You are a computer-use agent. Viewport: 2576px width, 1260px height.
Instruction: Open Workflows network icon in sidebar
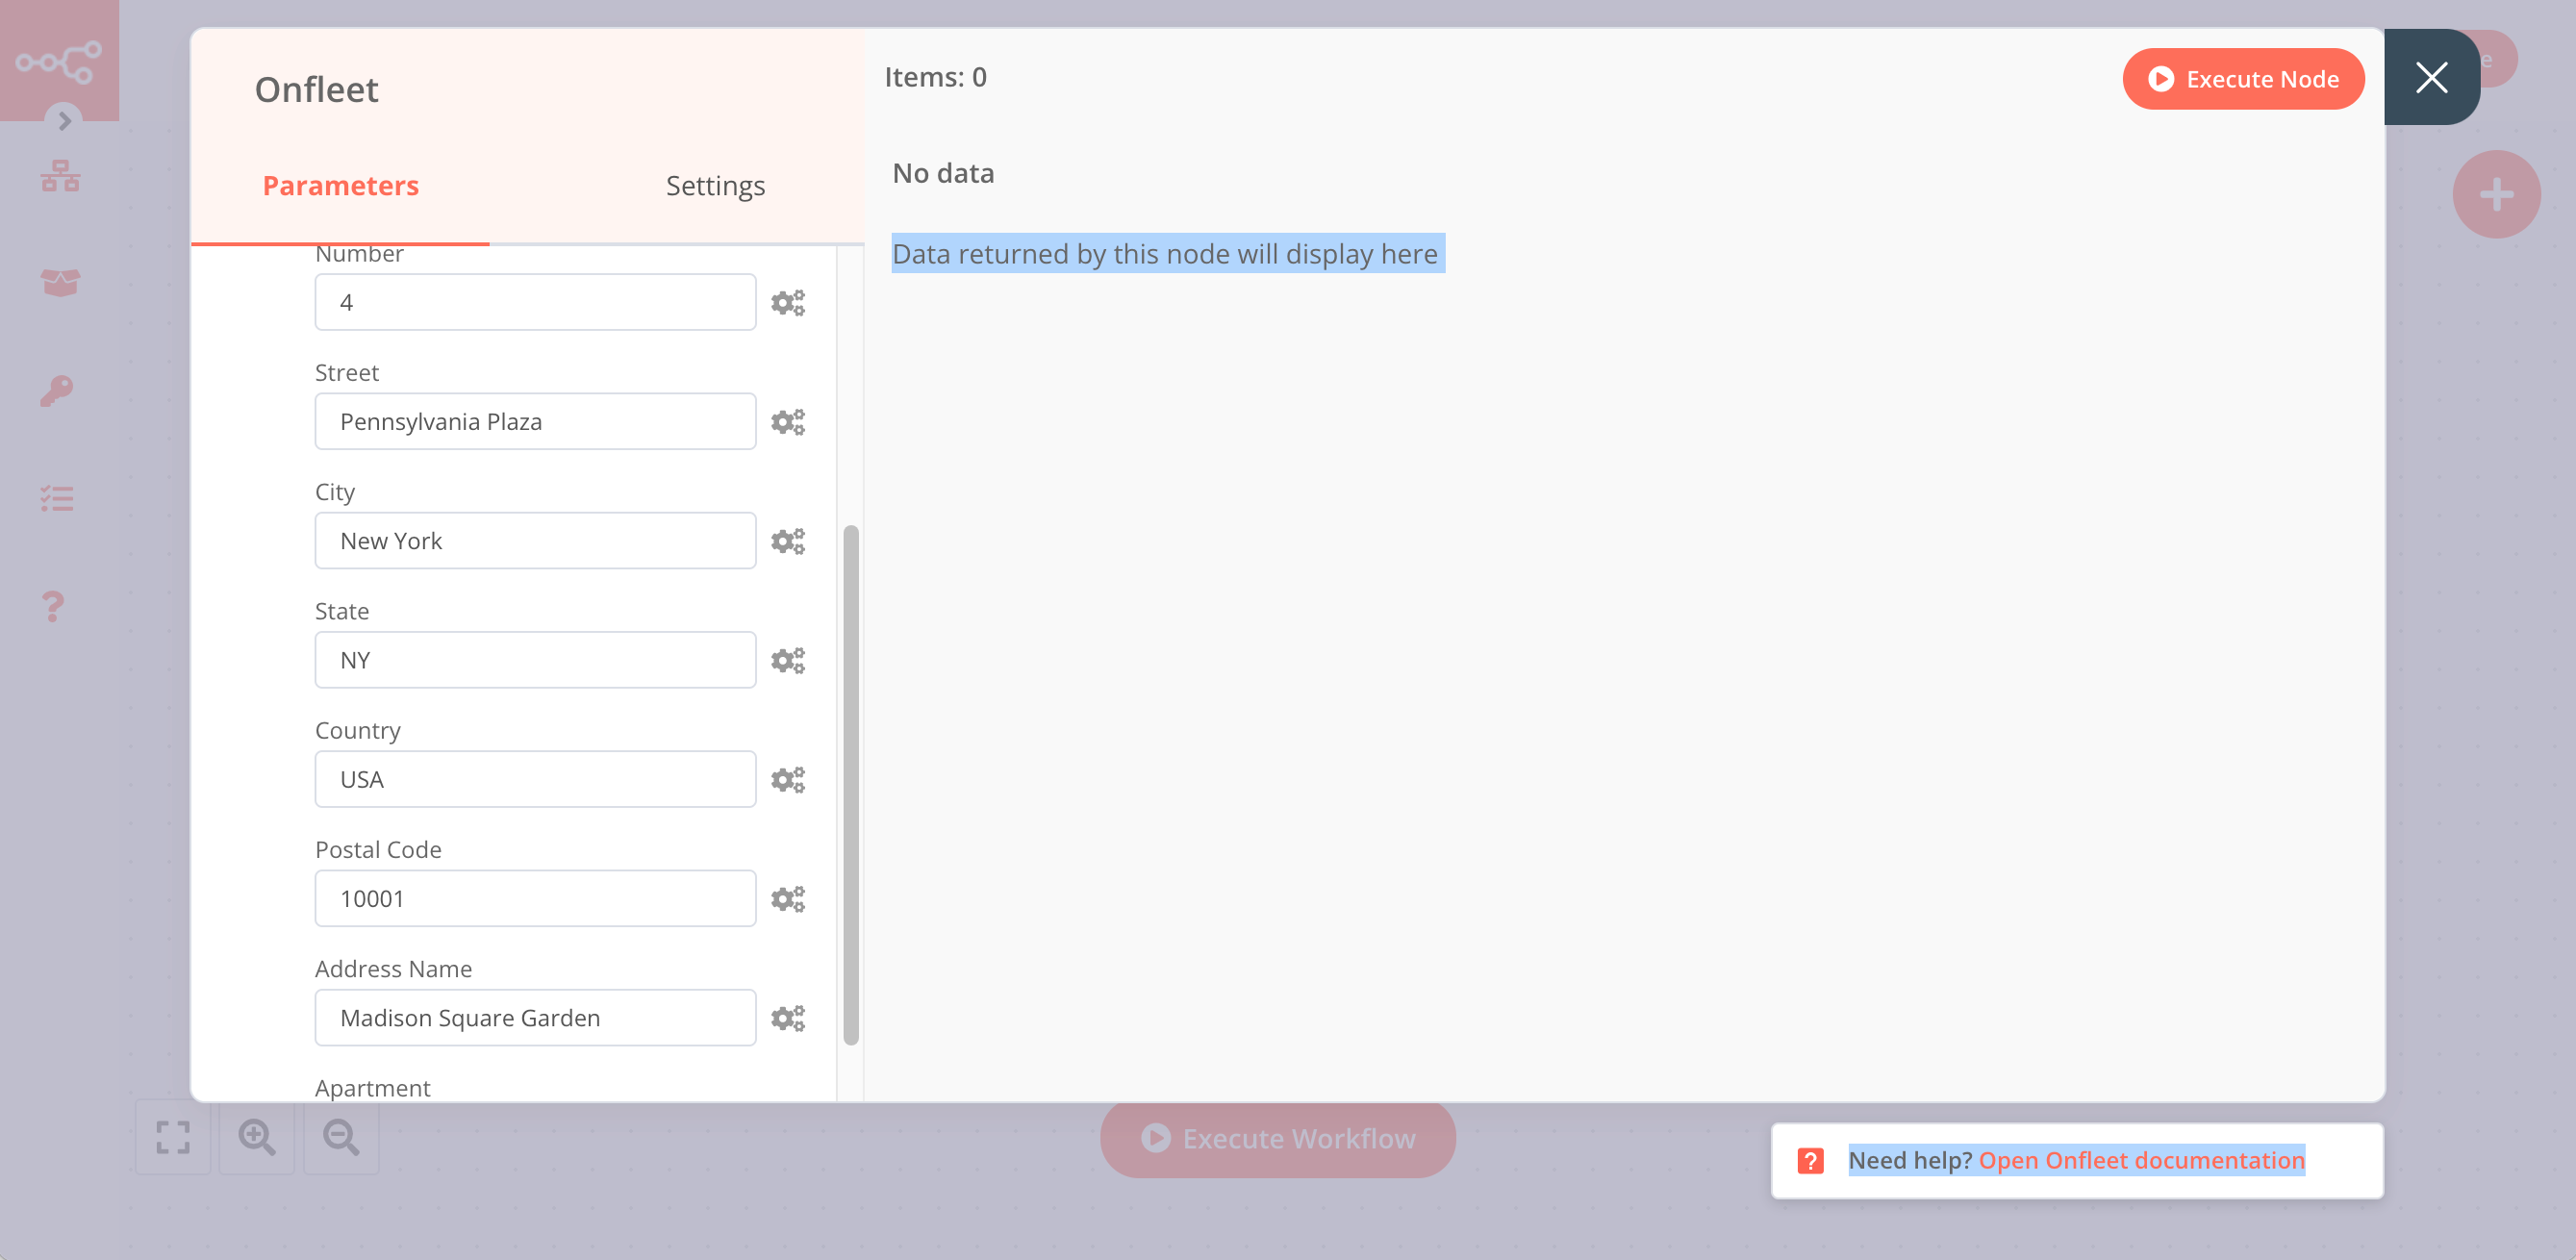60,176
